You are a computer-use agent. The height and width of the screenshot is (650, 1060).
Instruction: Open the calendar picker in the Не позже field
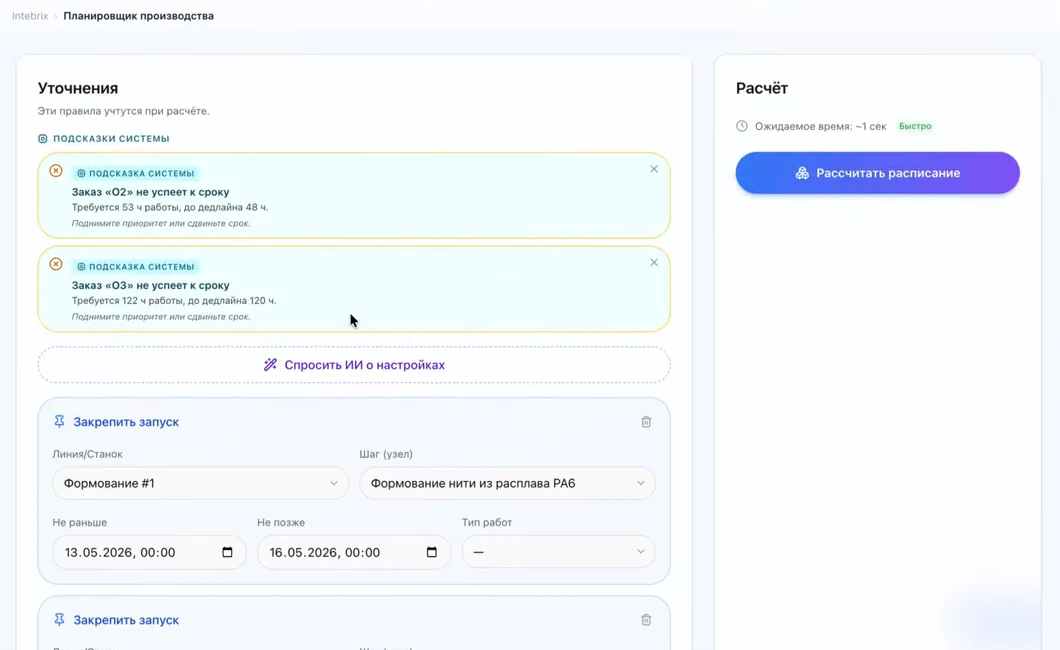432,552
